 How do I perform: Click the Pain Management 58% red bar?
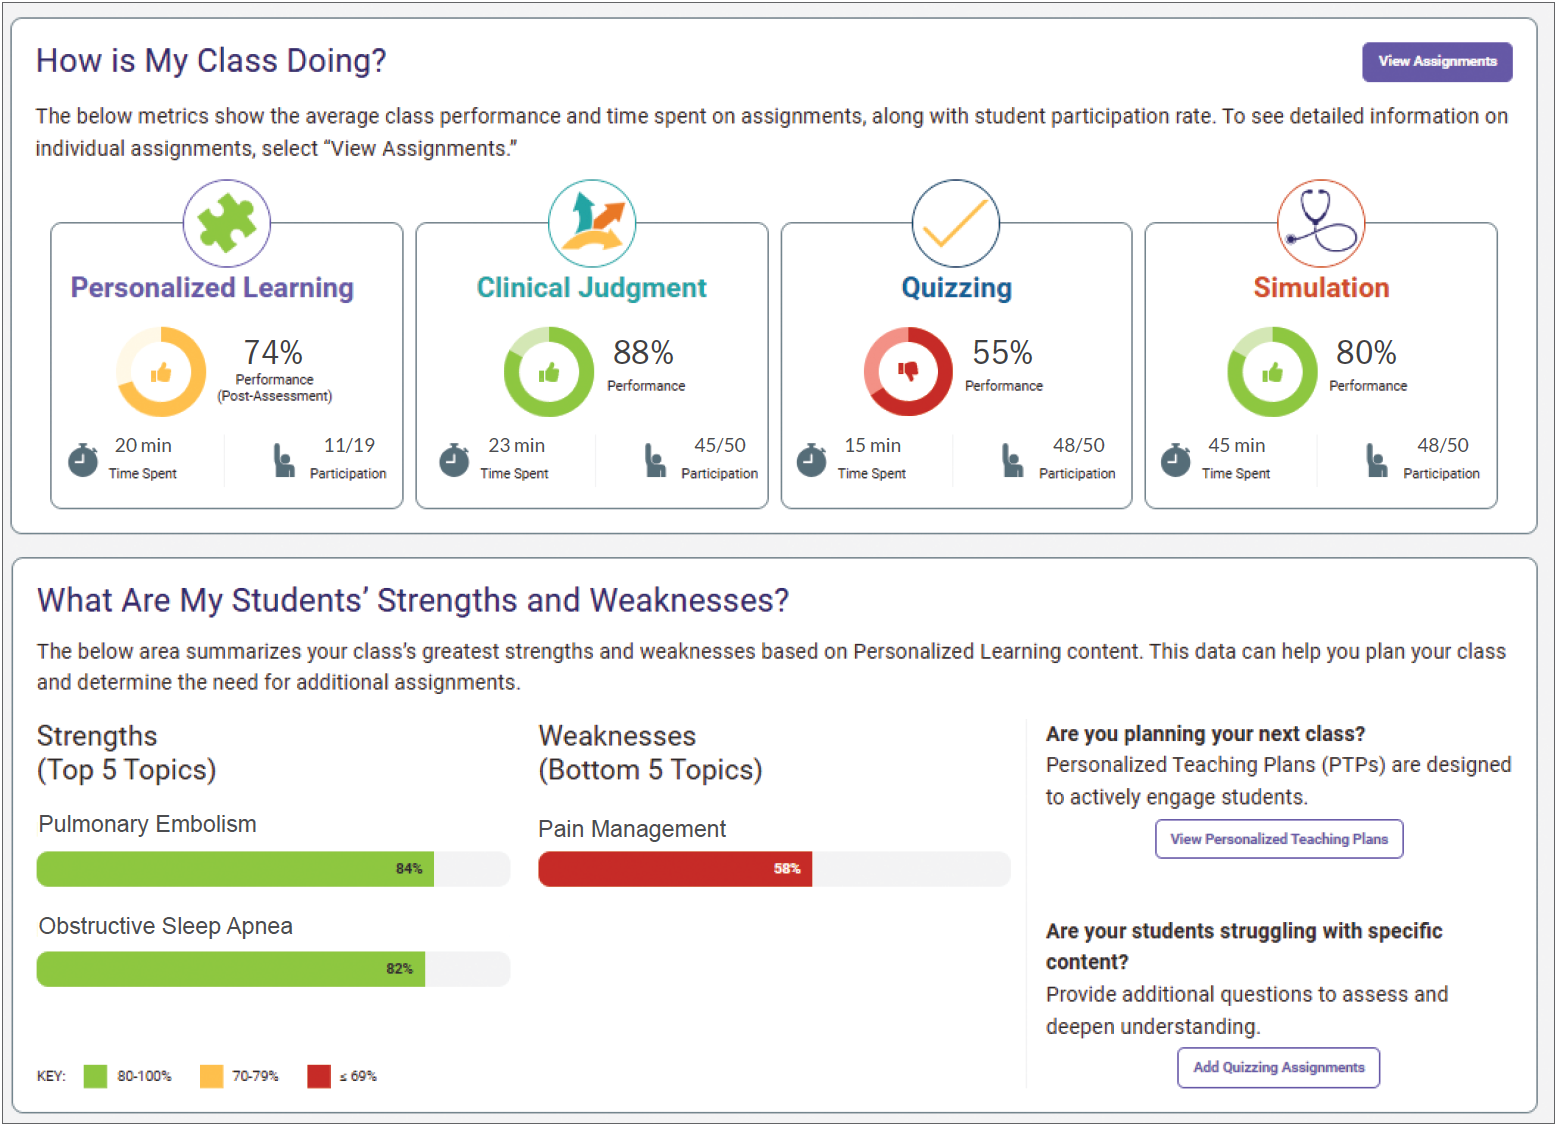click(675, 869)
